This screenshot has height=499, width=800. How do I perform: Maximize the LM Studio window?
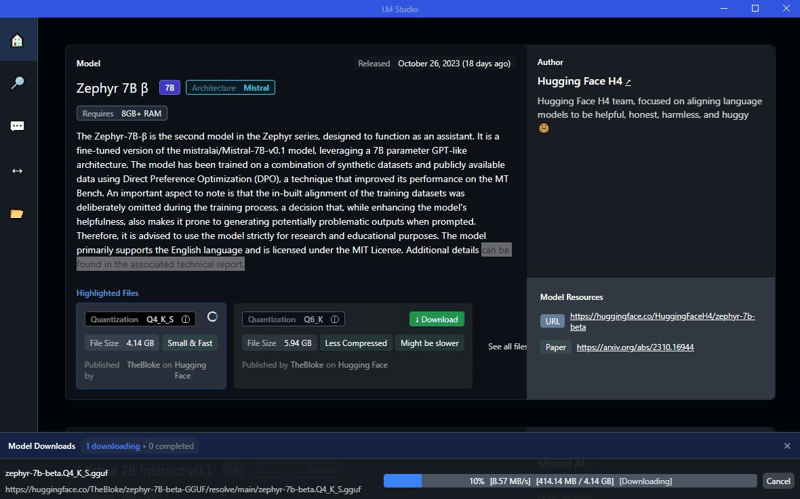click(755, 9)
